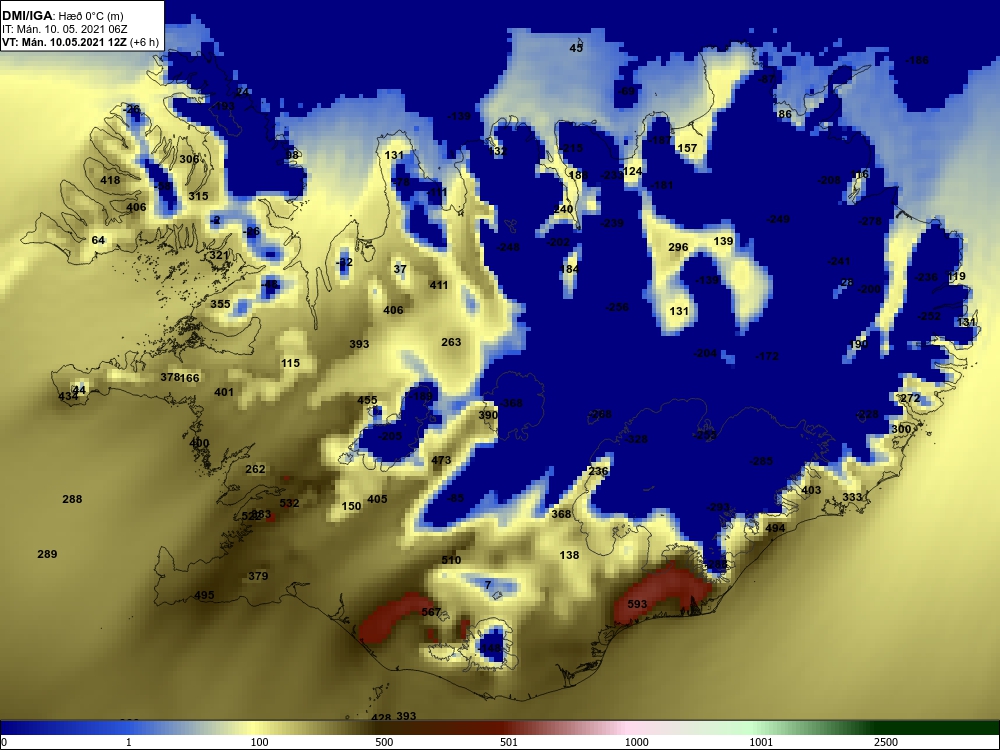The height and width of the screenshot is (750, 1000).
Task: Click the 45 value off the north coast
Action: click(x=576, y=48)
